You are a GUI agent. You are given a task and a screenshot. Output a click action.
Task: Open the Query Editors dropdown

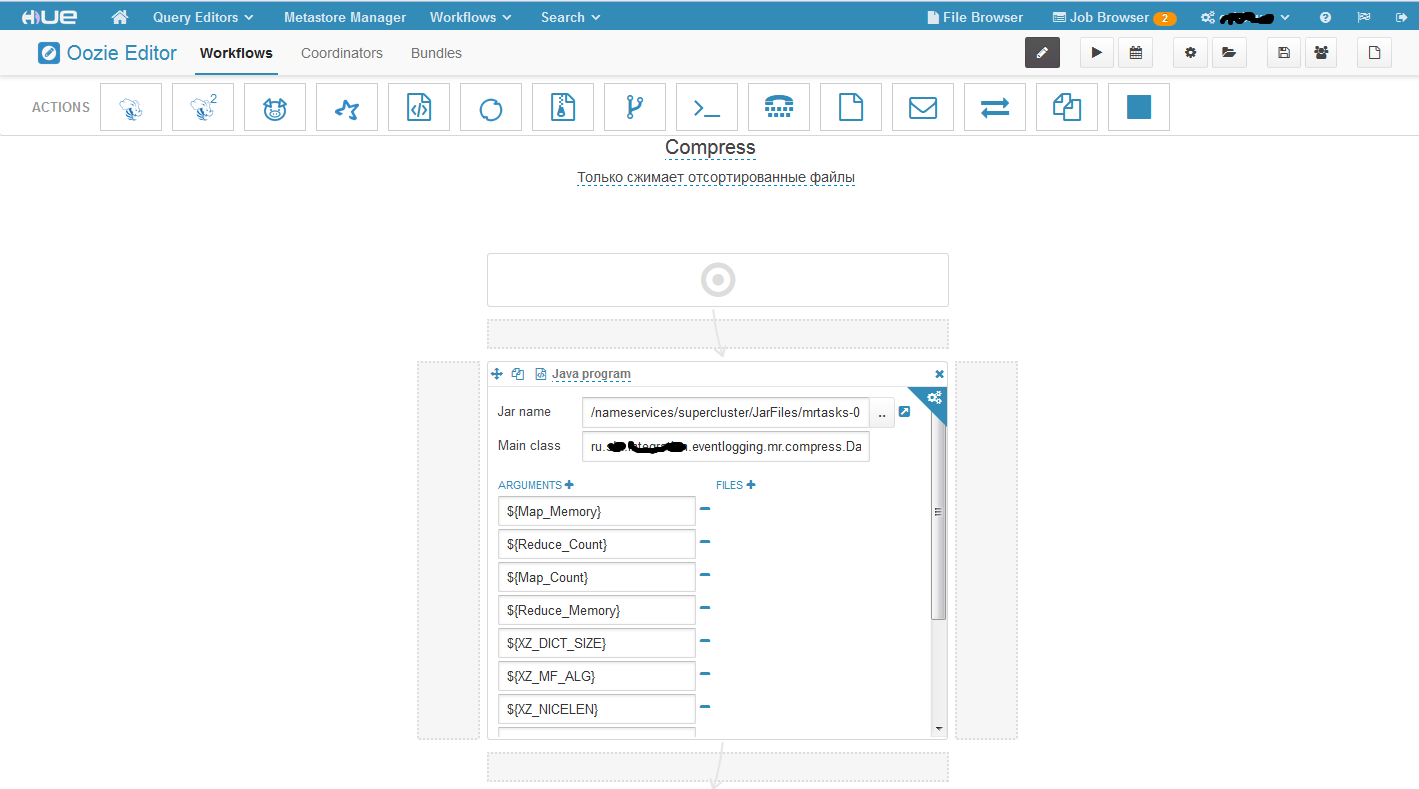203,17
